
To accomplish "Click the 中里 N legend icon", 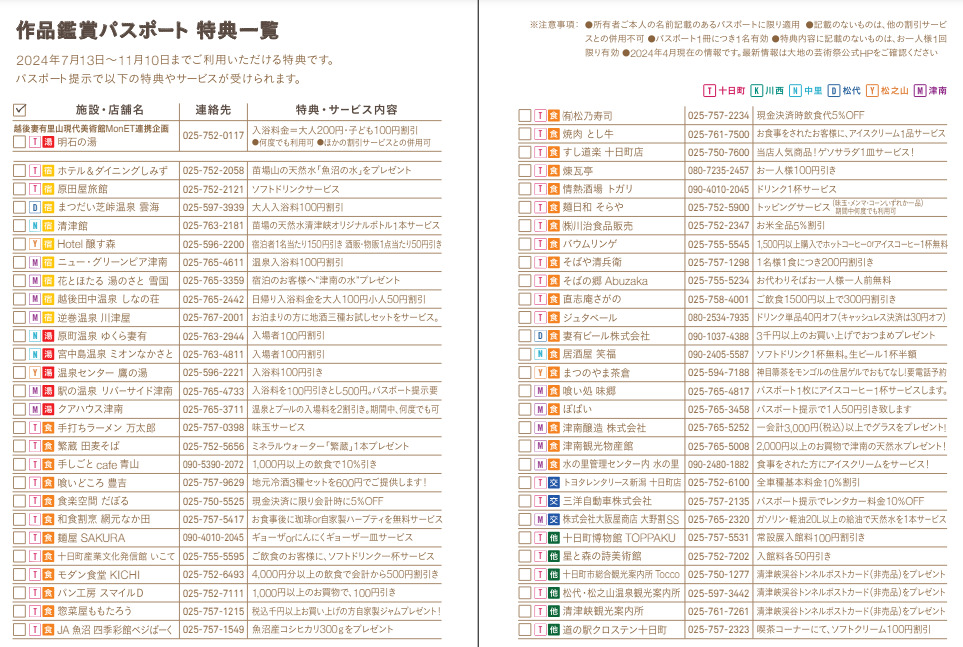I will point(795,91).
